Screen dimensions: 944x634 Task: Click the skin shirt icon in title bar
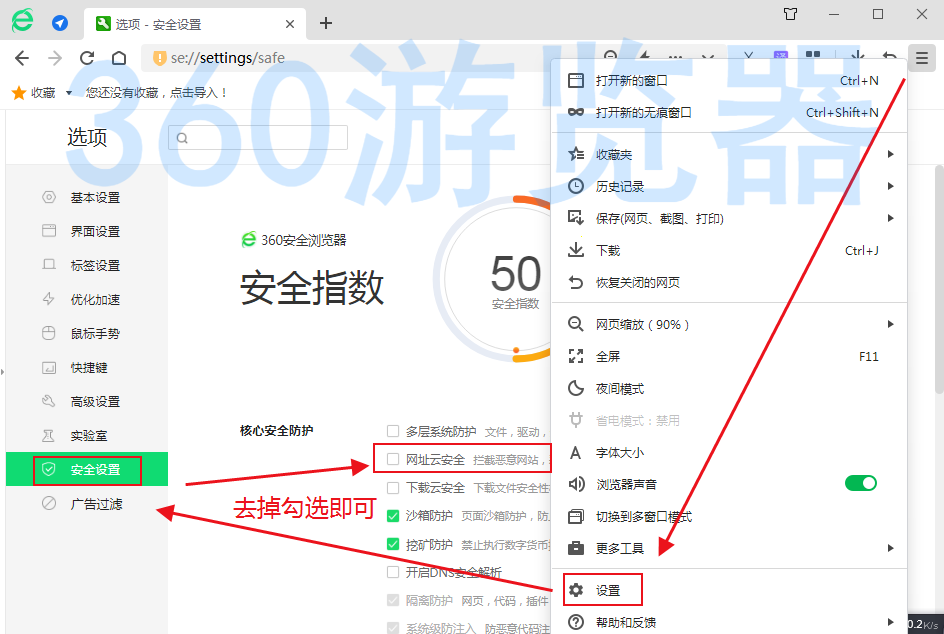tap(790, 14)
